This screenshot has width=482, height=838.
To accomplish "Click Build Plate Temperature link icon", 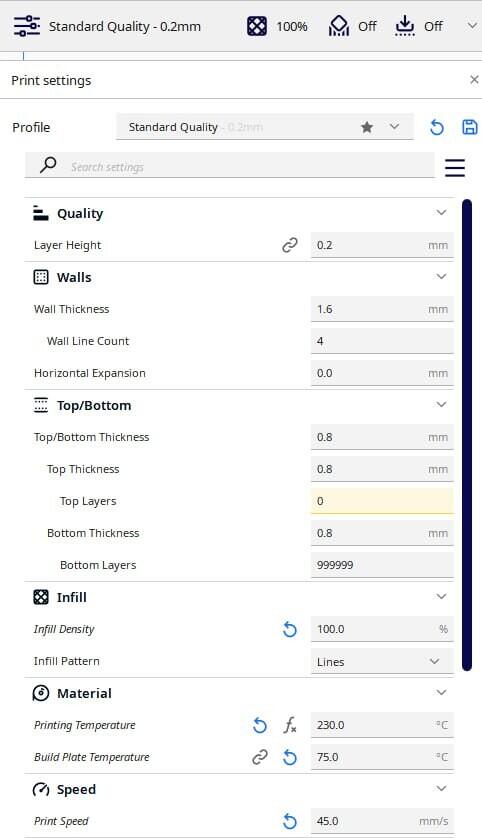I will pyautogui.click(x=260, y=757).
